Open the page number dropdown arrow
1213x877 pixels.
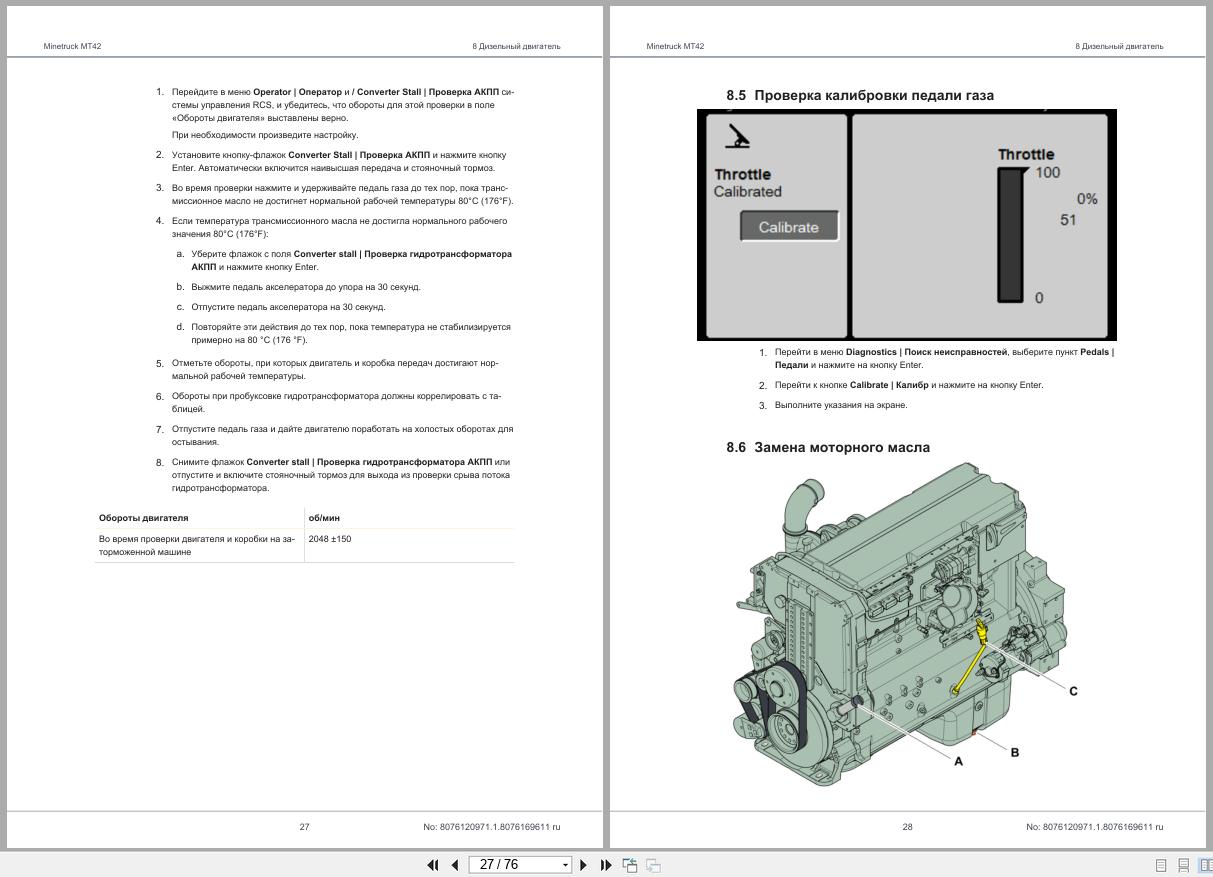pos(565,865)
